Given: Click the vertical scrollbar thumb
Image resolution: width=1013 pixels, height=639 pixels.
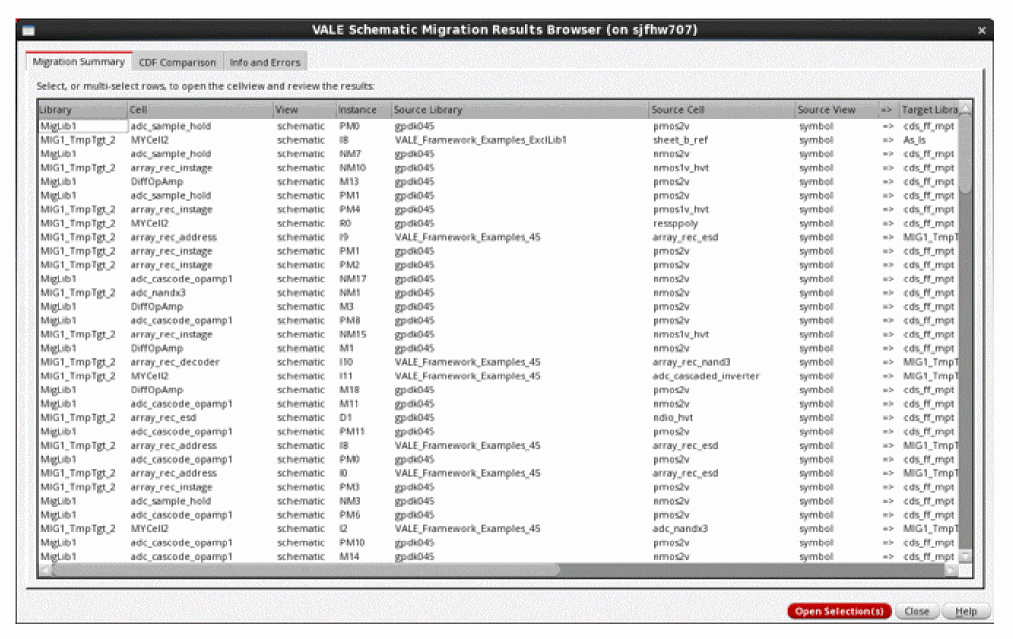Looking at the screenshot, I should 965,152.
